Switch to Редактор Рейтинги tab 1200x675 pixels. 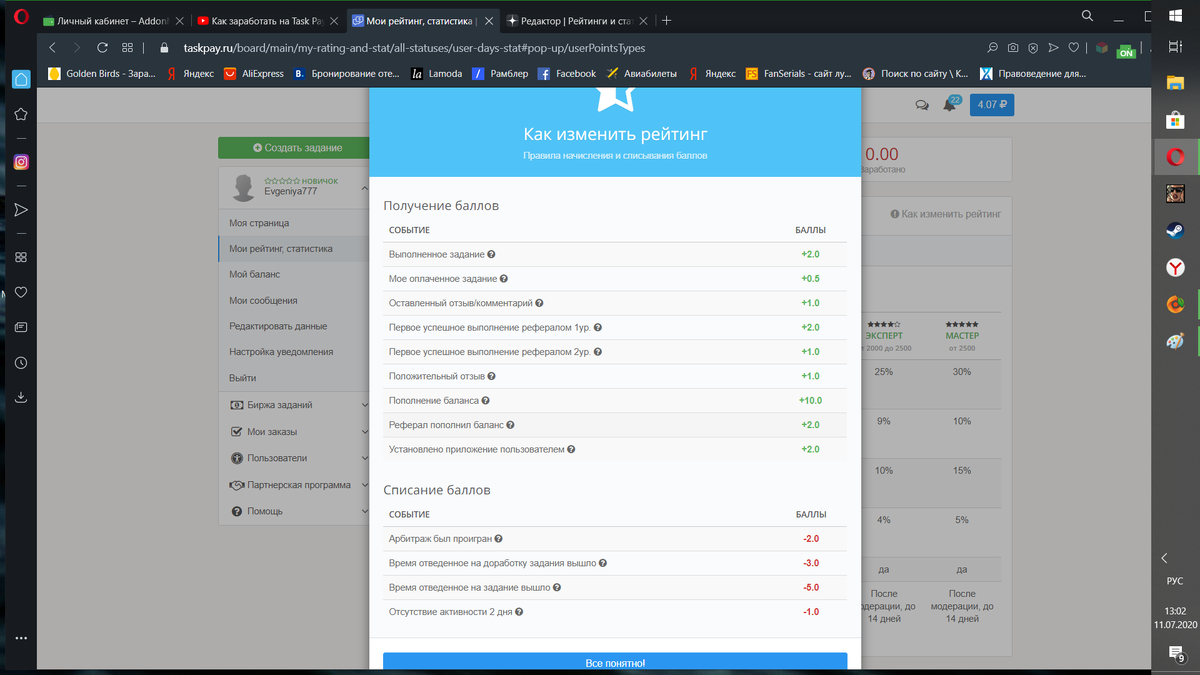click(578, 20)
